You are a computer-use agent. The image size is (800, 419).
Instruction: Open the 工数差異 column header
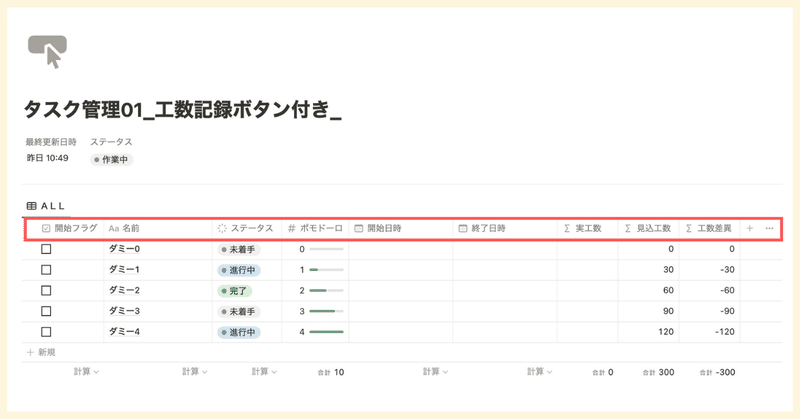[x=709, y=229]
